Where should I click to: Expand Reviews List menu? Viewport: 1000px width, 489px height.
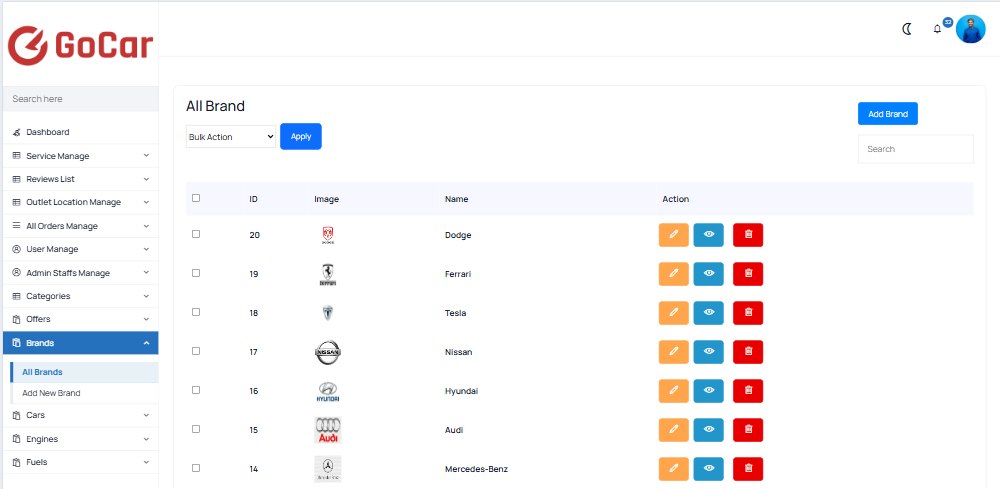[80, 179]
